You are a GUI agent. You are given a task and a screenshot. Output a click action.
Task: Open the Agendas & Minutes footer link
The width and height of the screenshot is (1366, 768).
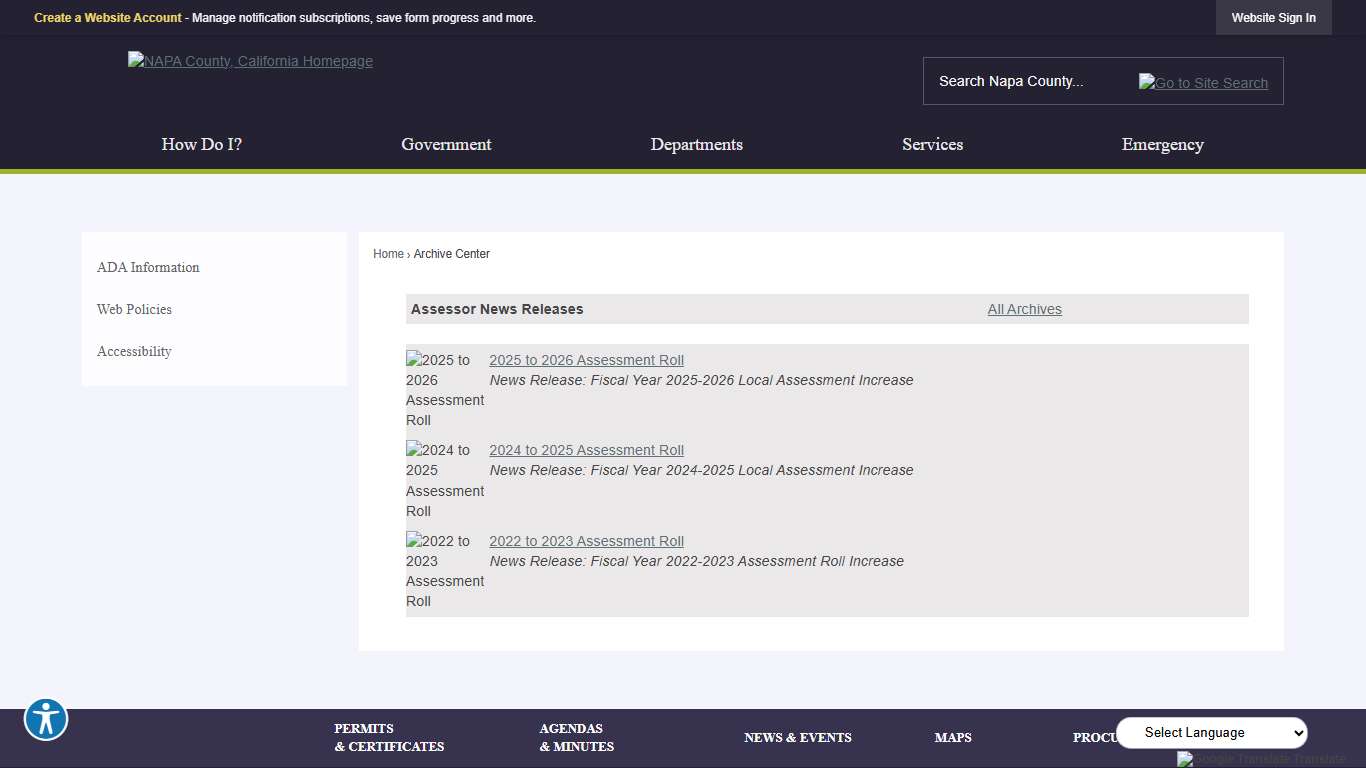click(x=576, y=737)
